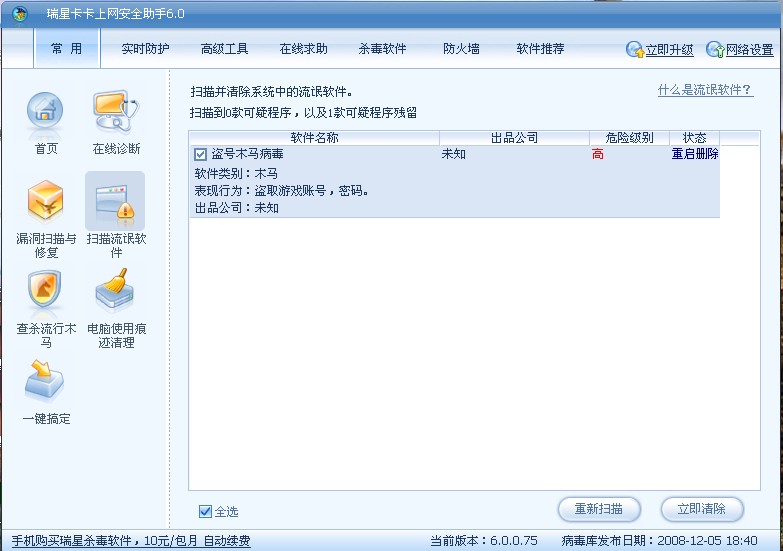Switch to the 防火墙 tab

pos(461,49)
